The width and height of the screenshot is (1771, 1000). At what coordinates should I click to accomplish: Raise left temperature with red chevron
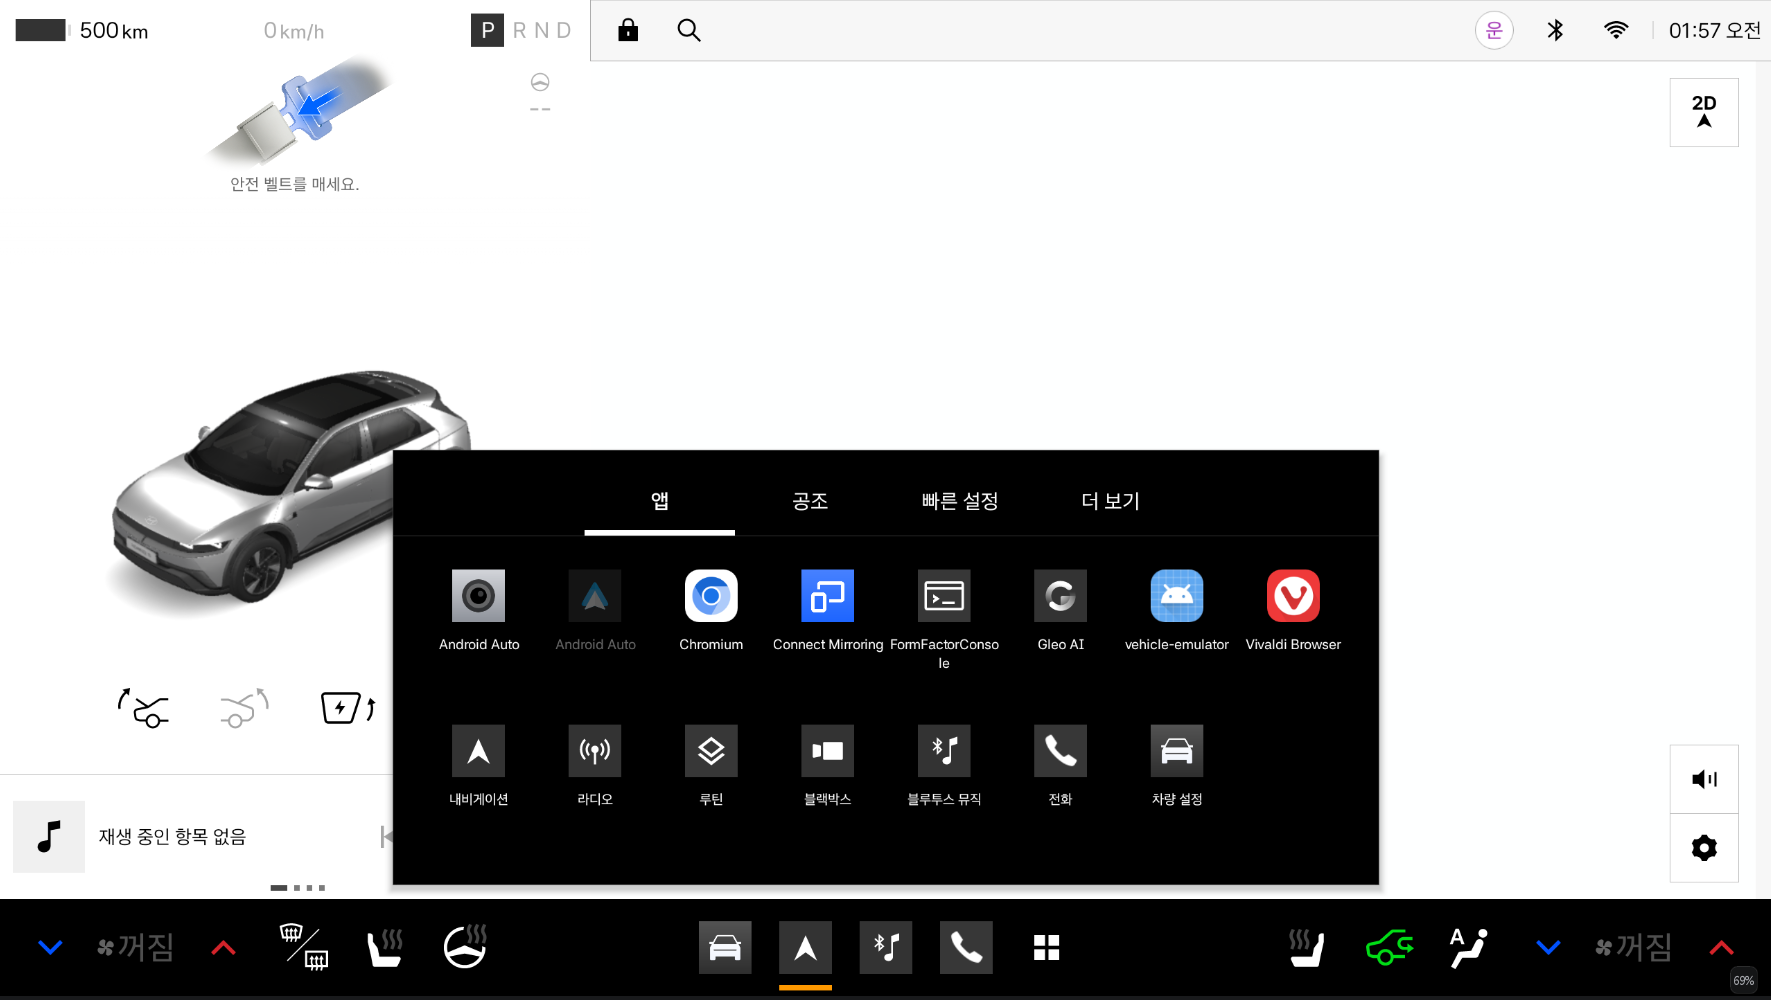(223, 947)
